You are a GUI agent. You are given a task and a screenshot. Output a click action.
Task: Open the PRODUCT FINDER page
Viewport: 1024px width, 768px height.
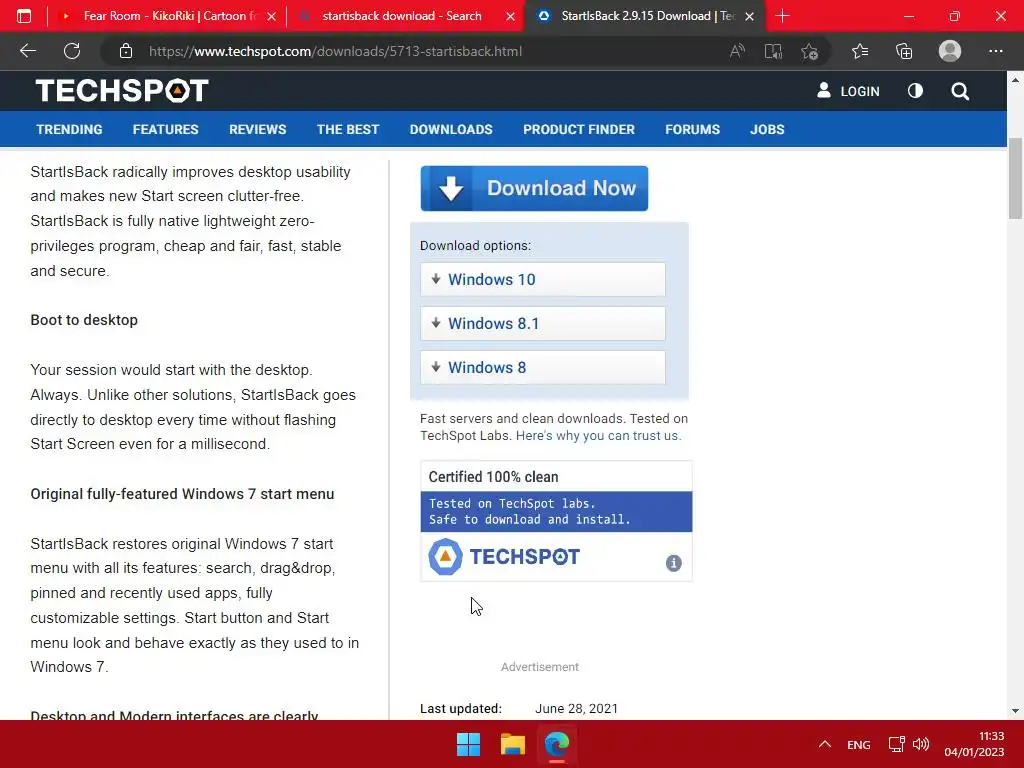point(579,129)
